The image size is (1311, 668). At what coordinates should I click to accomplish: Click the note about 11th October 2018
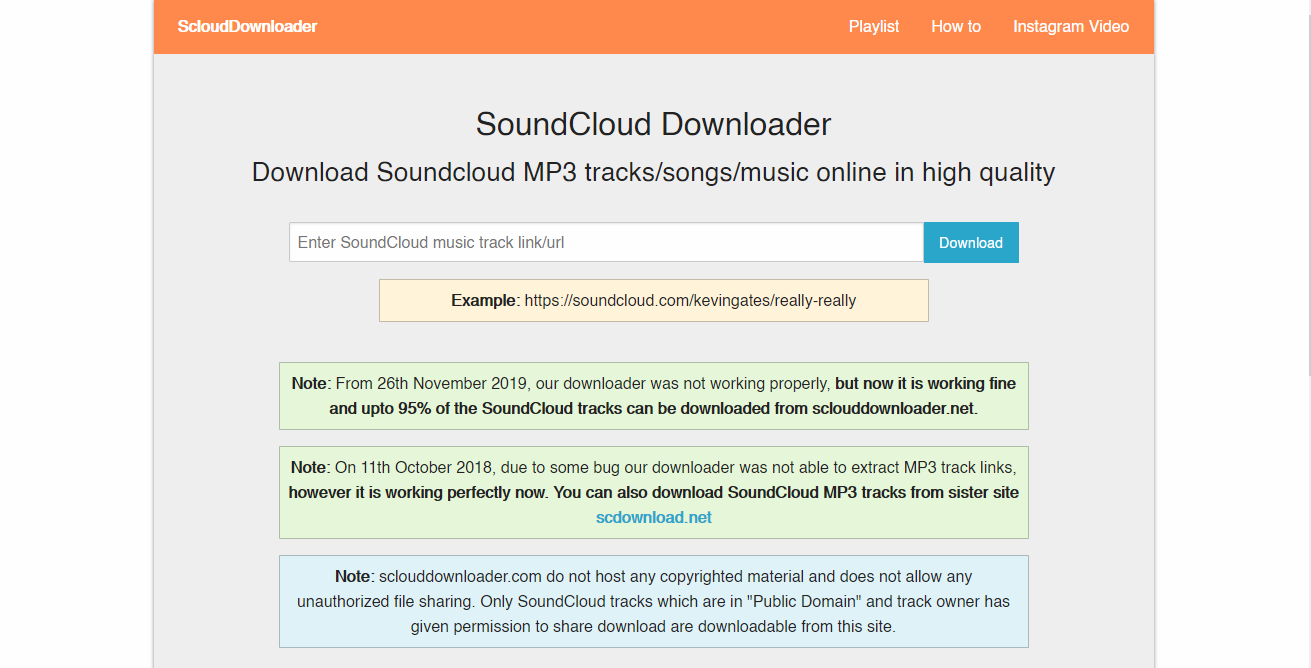[x=654, y=492]
